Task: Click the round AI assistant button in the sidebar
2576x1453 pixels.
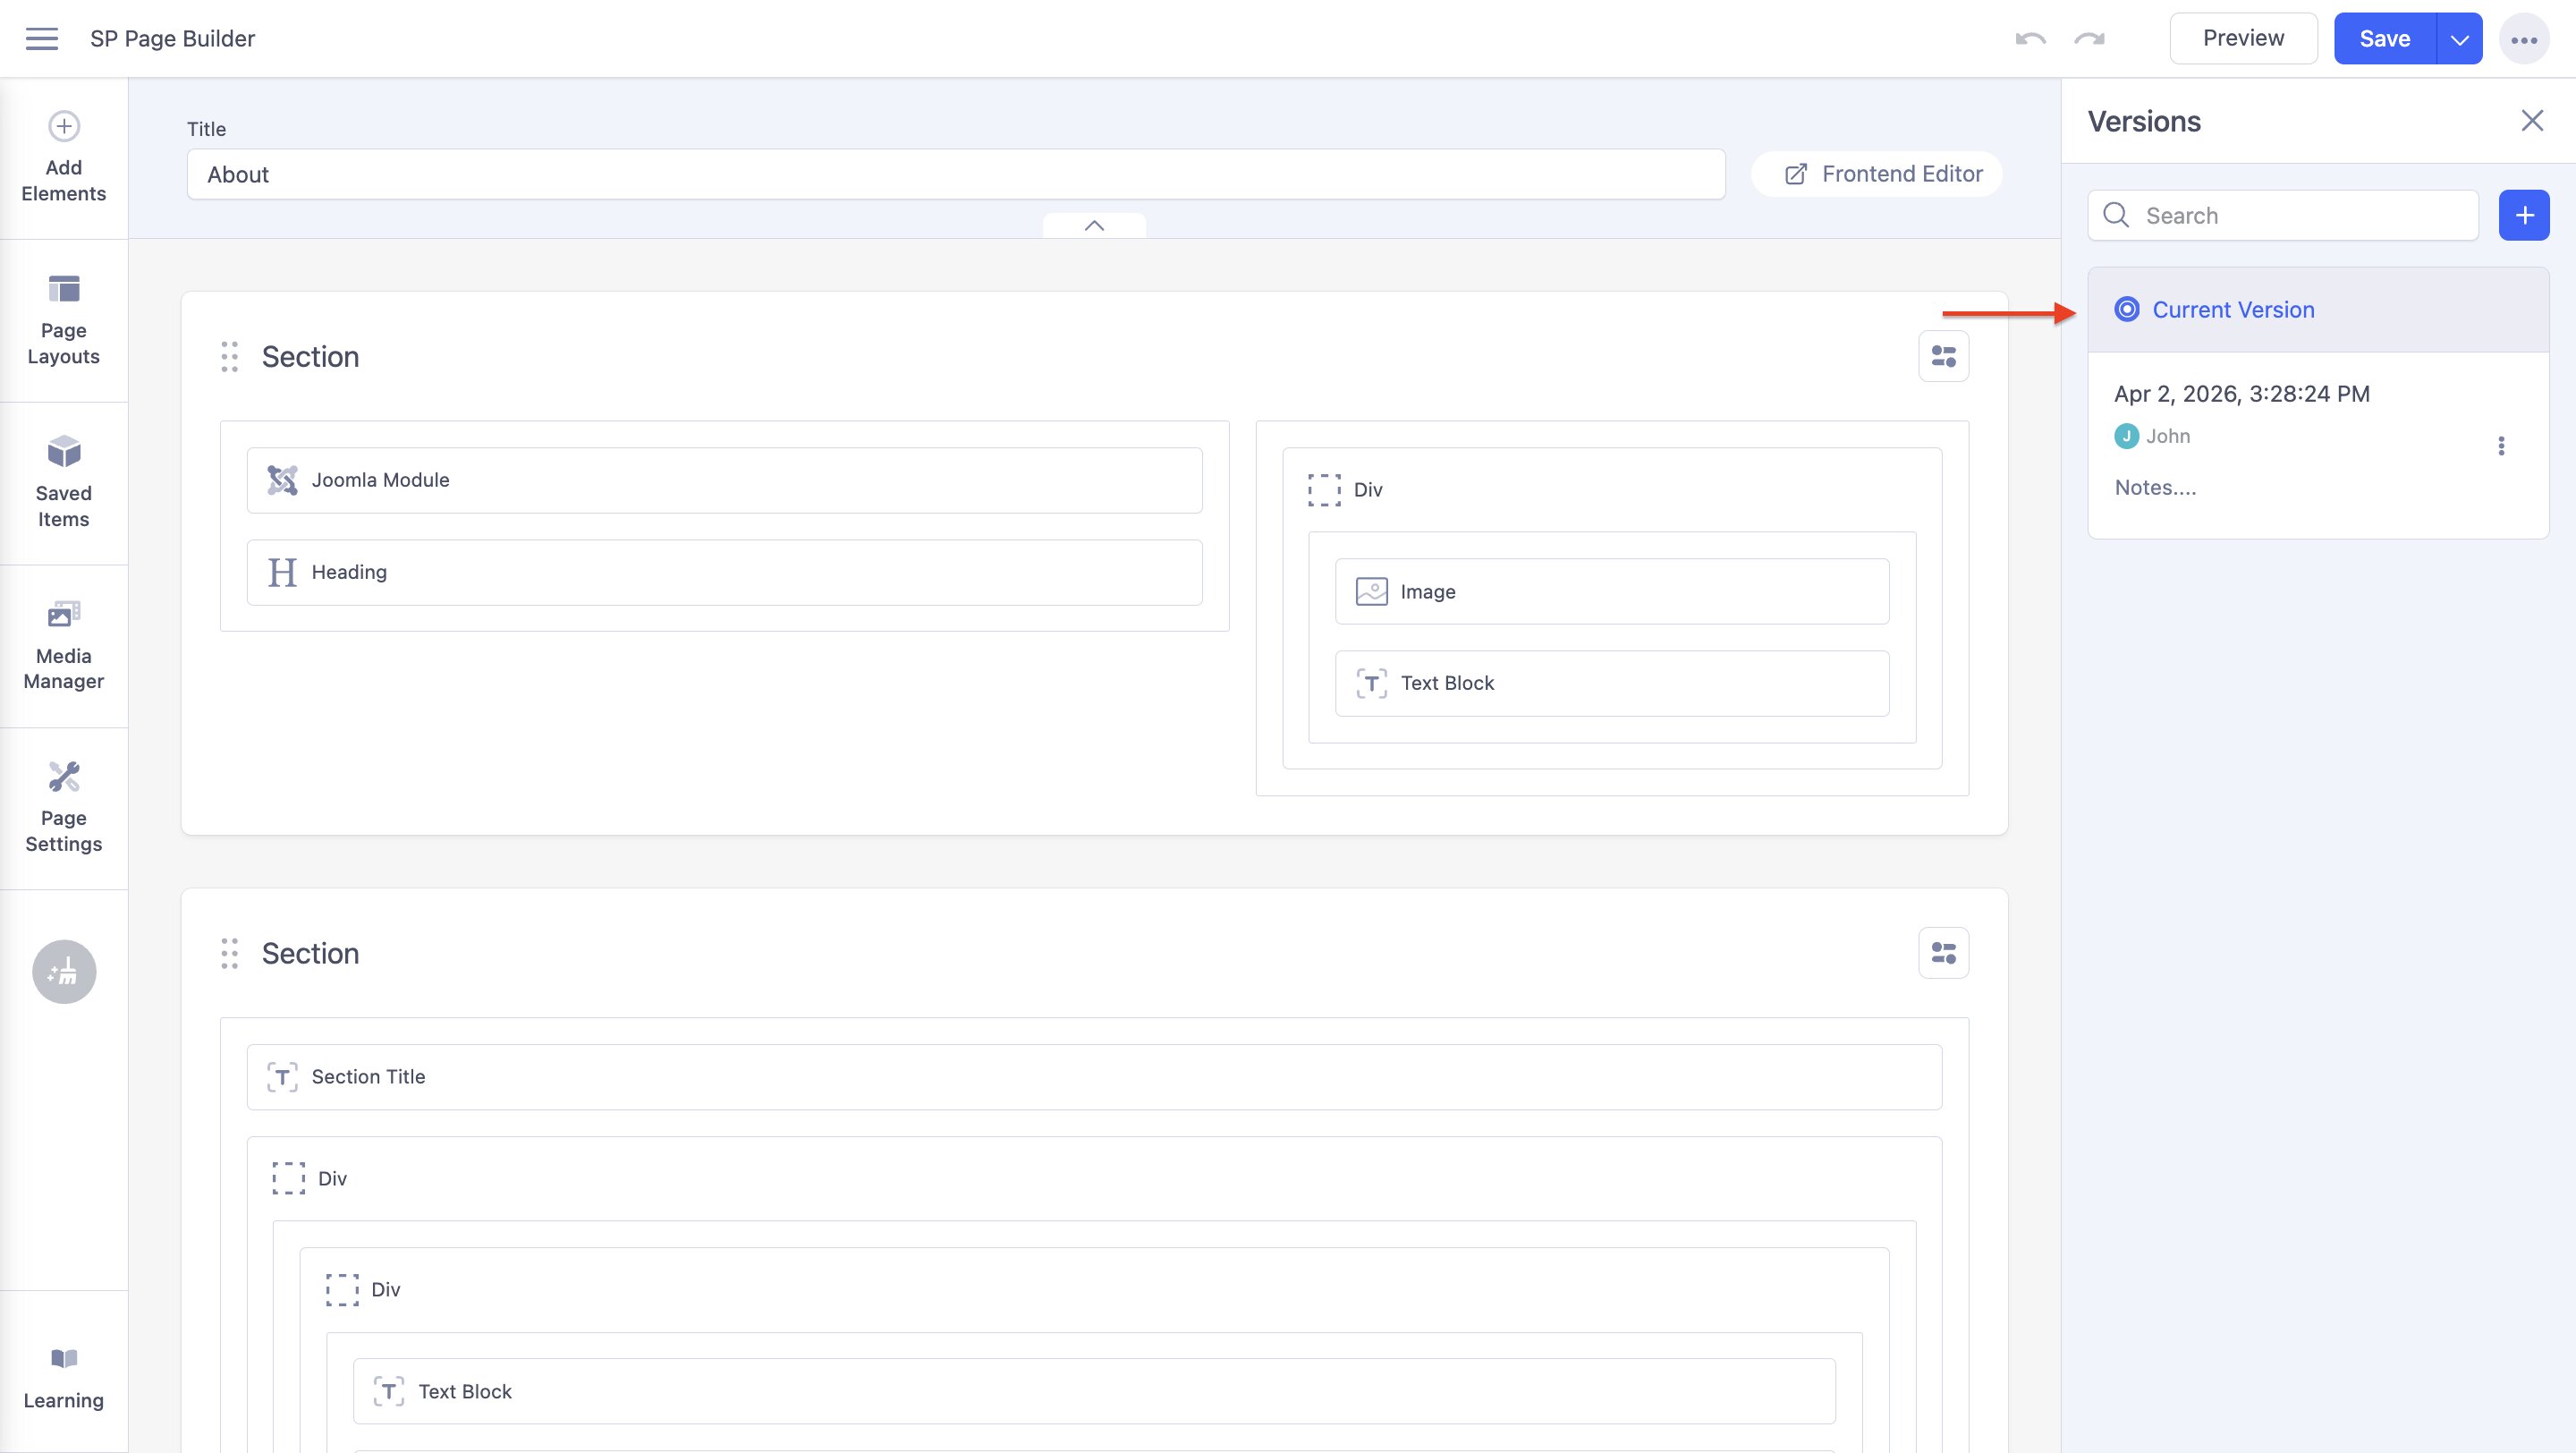Action: point(64,971)
